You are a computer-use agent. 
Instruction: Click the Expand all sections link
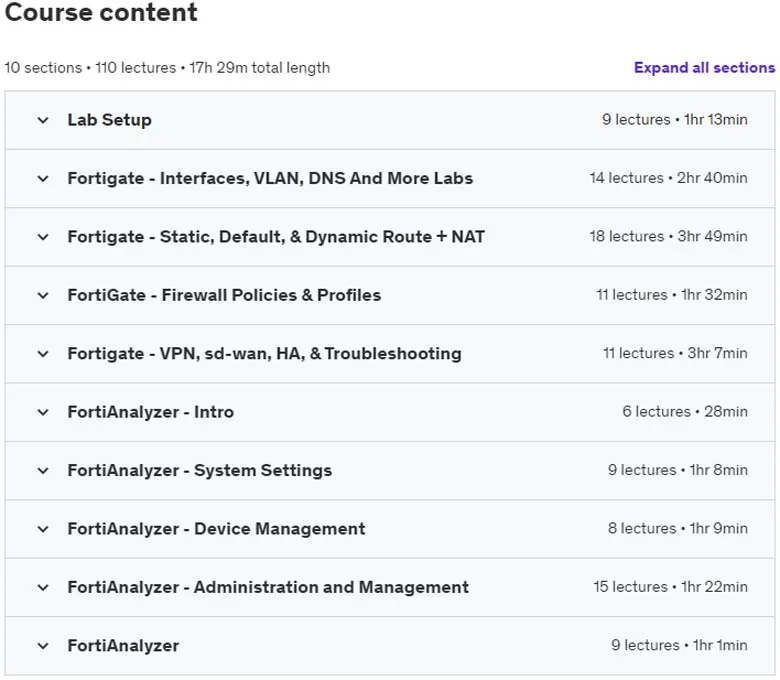pyautogui.click(x=704, y=68)
